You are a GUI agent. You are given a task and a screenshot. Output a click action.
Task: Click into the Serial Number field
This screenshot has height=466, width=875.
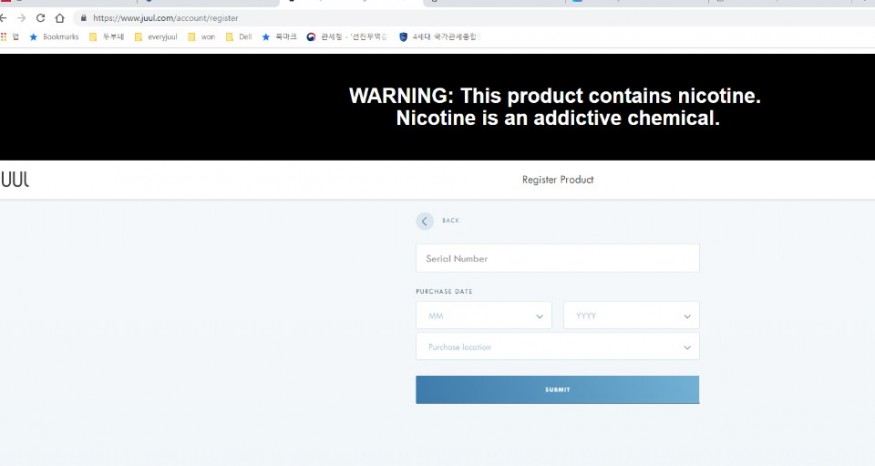point(557,258)
